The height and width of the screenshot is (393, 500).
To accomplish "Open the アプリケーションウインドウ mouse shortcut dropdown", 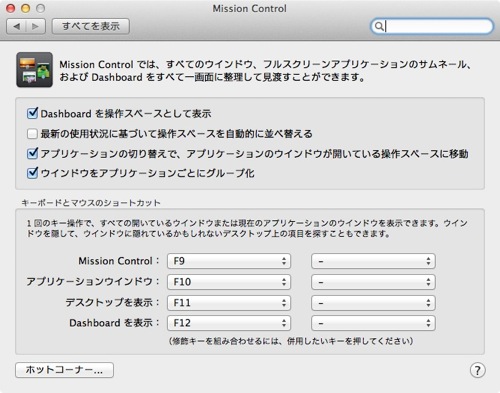I will 373,282.
